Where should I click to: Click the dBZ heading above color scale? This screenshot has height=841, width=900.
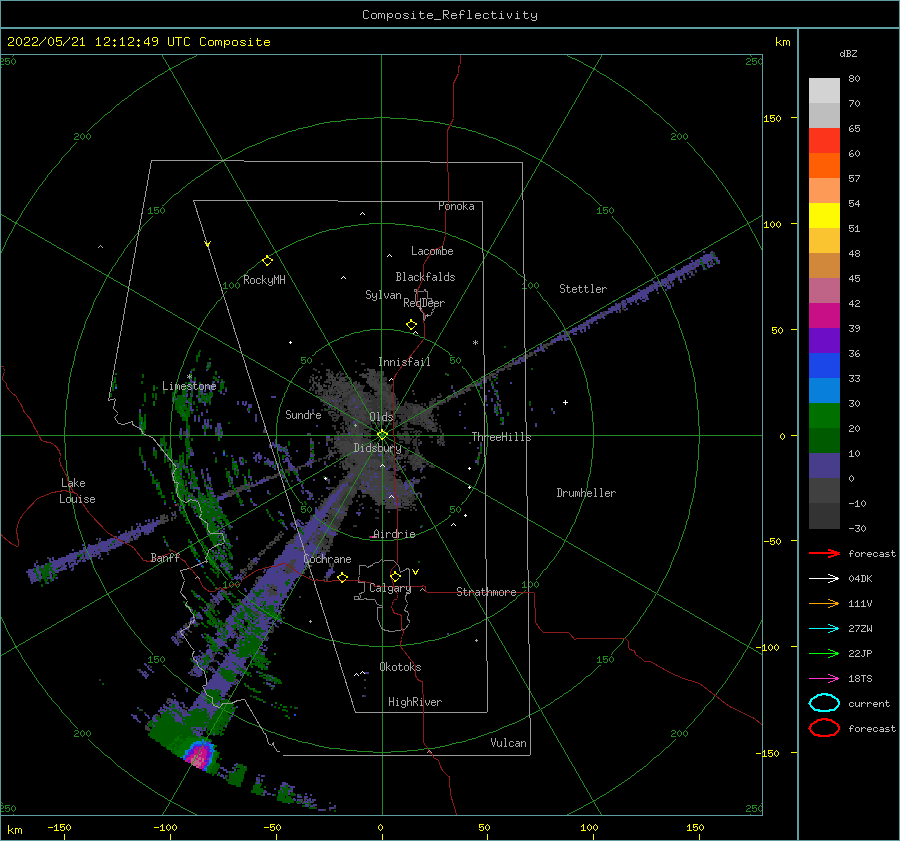click(848, 53)
